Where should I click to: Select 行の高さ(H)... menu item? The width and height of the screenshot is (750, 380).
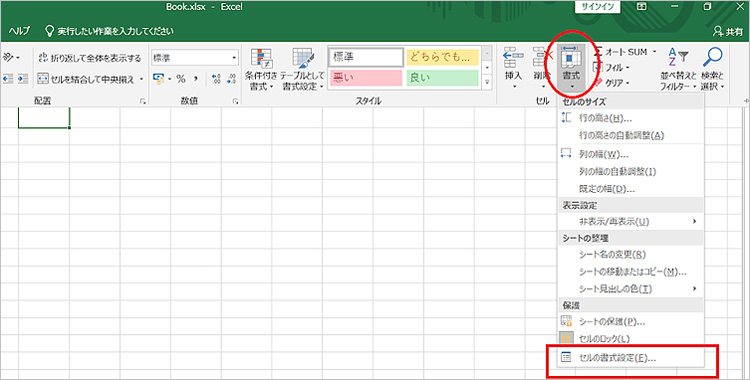(x=630, y=118)
